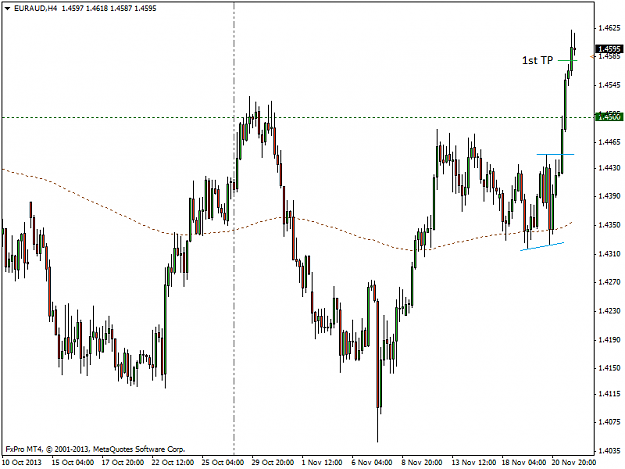Click the 15 Oct 04:00 time label
625x469 pixels.
click(x=73, y=462)
